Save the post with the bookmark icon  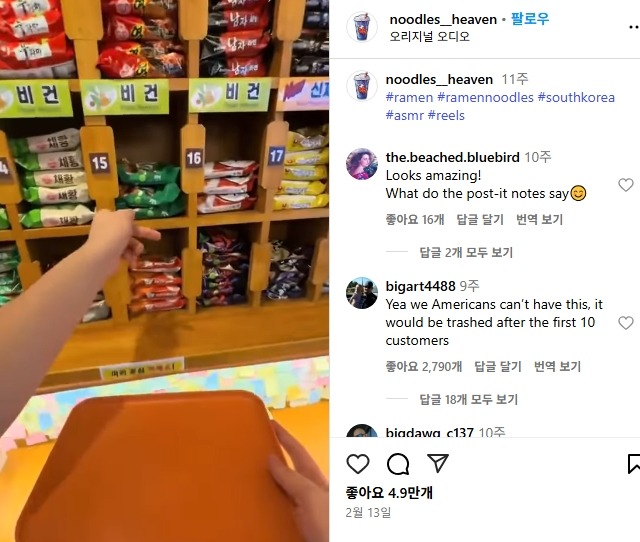[x=633, y=464]
